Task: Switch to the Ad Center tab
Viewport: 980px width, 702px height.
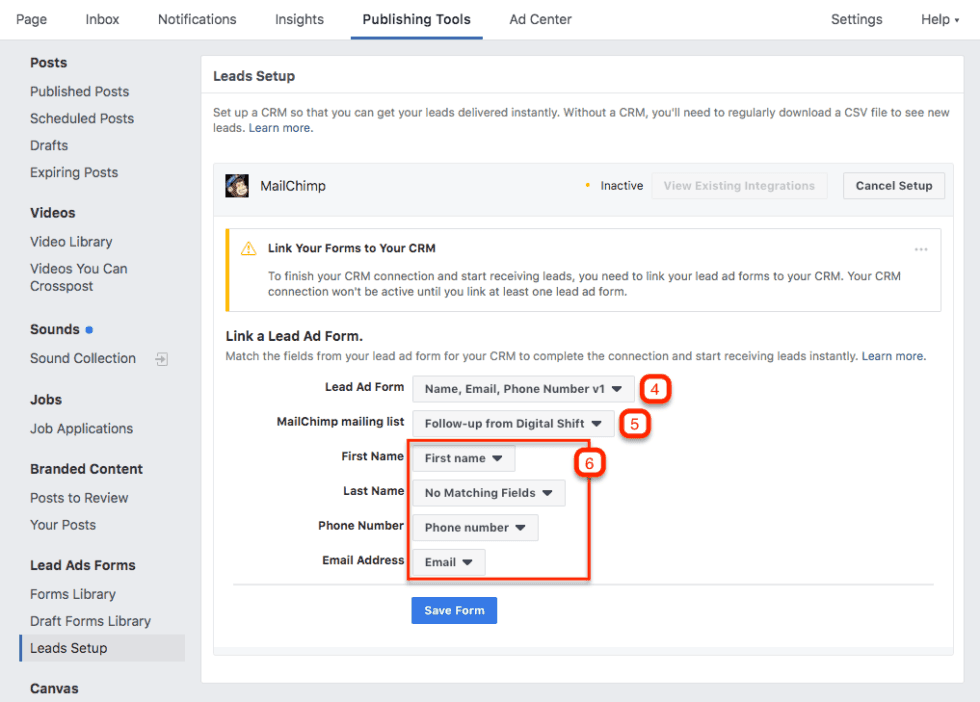Action: (x=540, y=19)
